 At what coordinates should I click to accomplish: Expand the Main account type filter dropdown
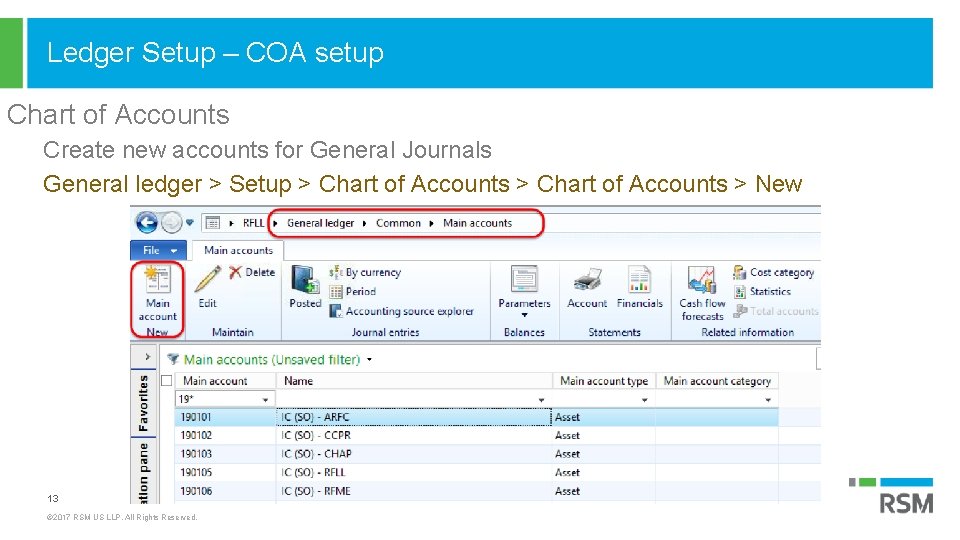644,399
